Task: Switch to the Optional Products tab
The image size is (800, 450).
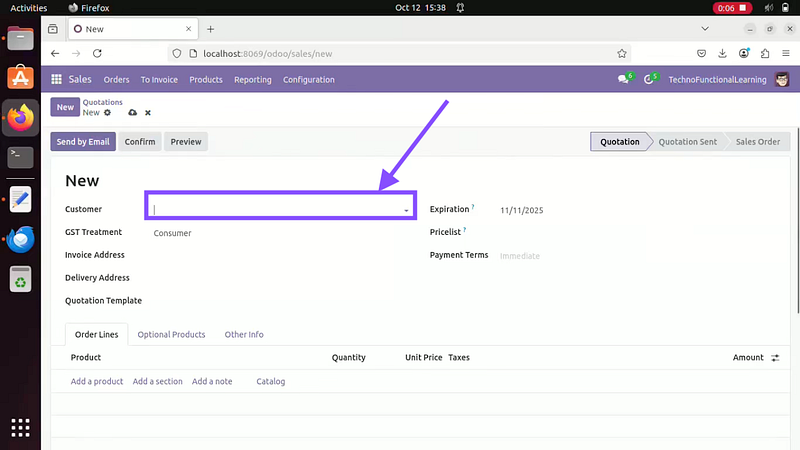Action: click(171, 334)
